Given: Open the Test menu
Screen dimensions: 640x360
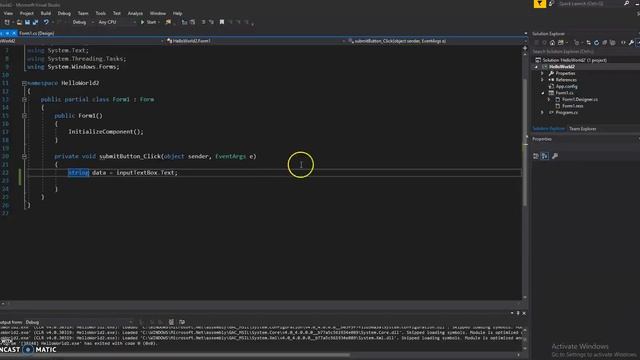Looking at the screenshot, I should coord(117,13).
